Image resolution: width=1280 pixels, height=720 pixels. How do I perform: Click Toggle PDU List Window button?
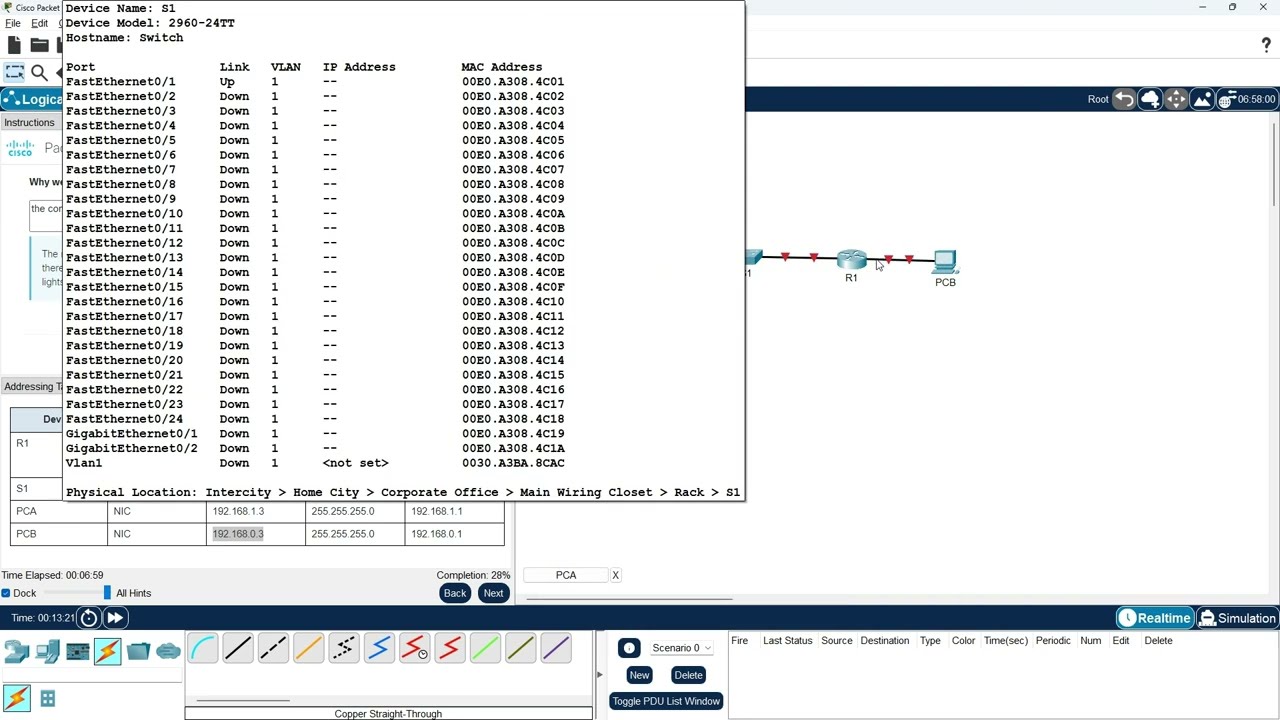click(666, 701)
